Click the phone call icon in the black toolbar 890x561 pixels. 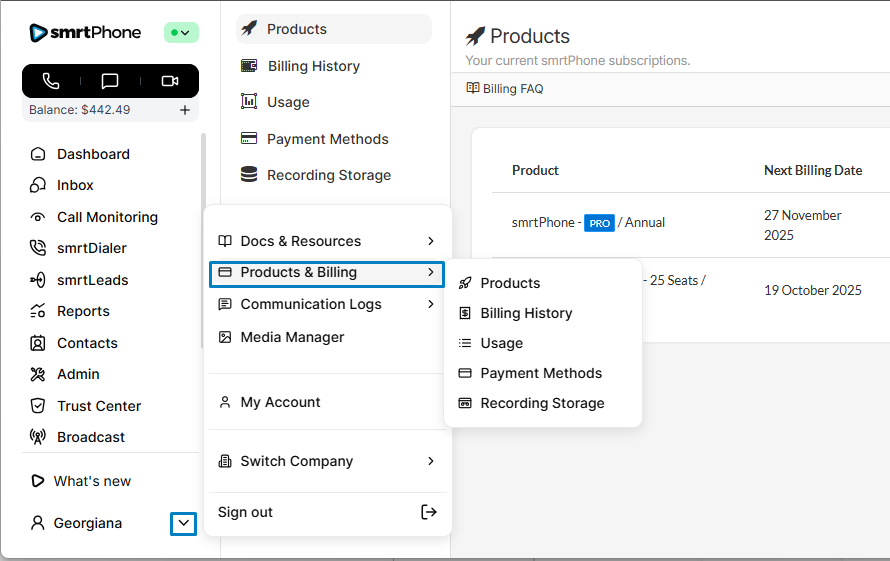51,81
